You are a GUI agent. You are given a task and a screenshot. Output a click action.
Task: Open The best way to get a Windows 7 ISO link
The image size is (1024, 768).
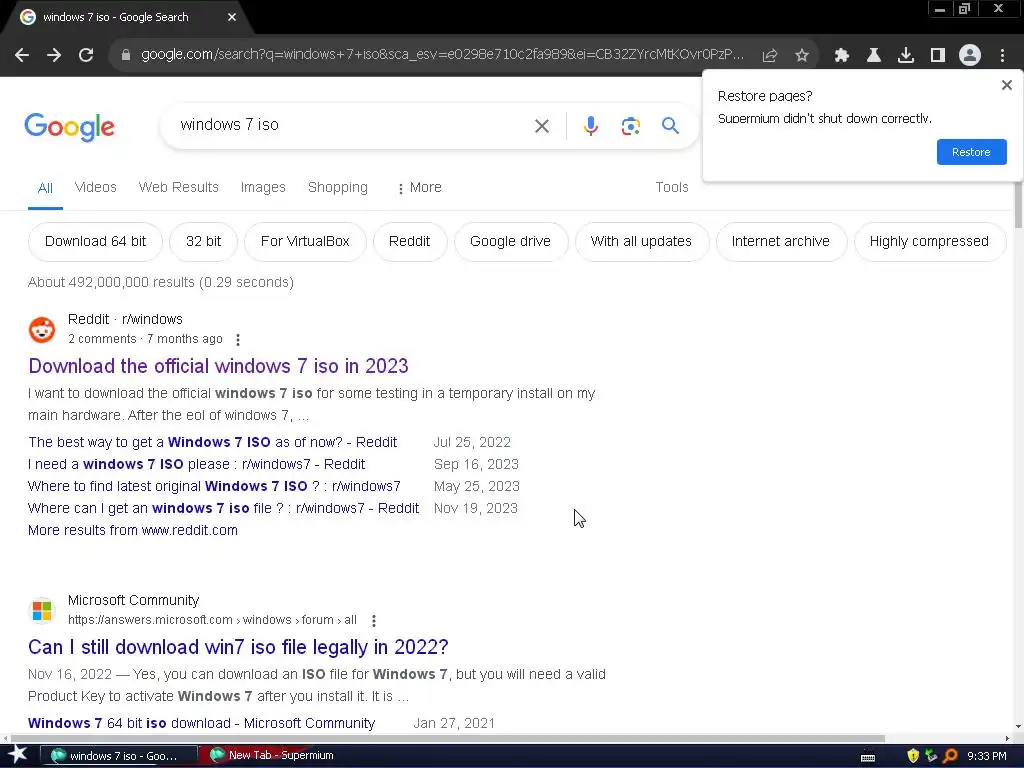212,442
